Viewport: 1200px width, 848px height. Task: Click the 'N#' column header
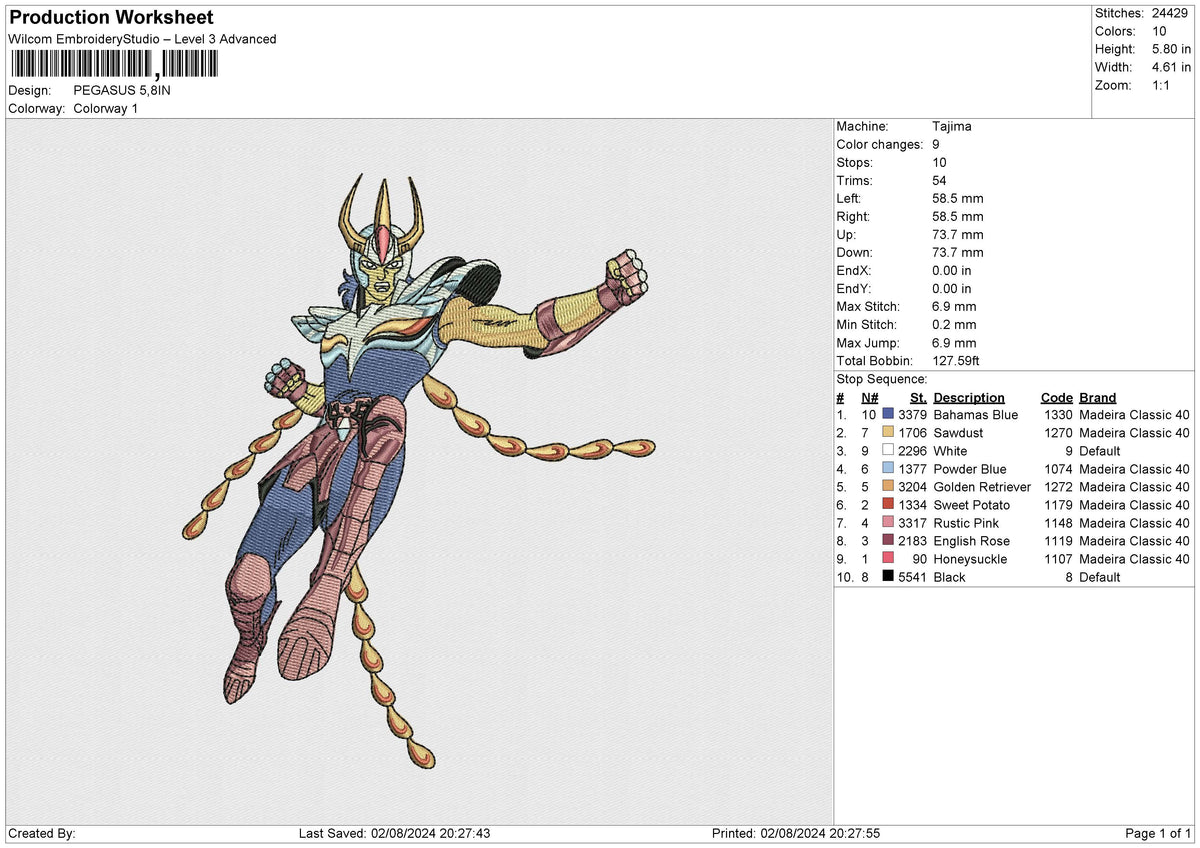point(869,398)
